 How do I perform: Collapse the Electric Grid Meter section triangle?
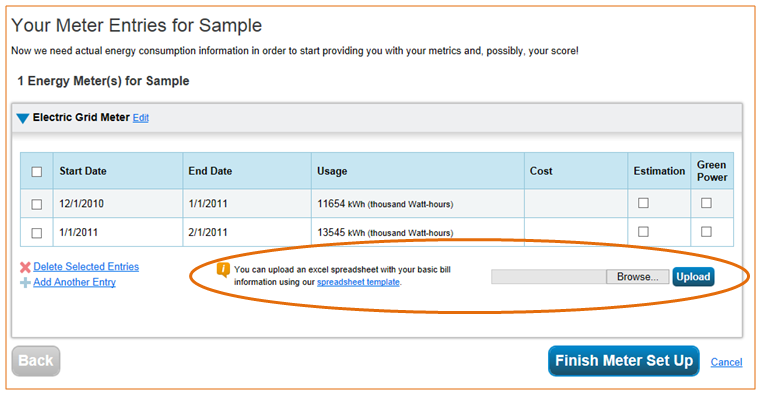pyautogui.click(x=23, y=118)
